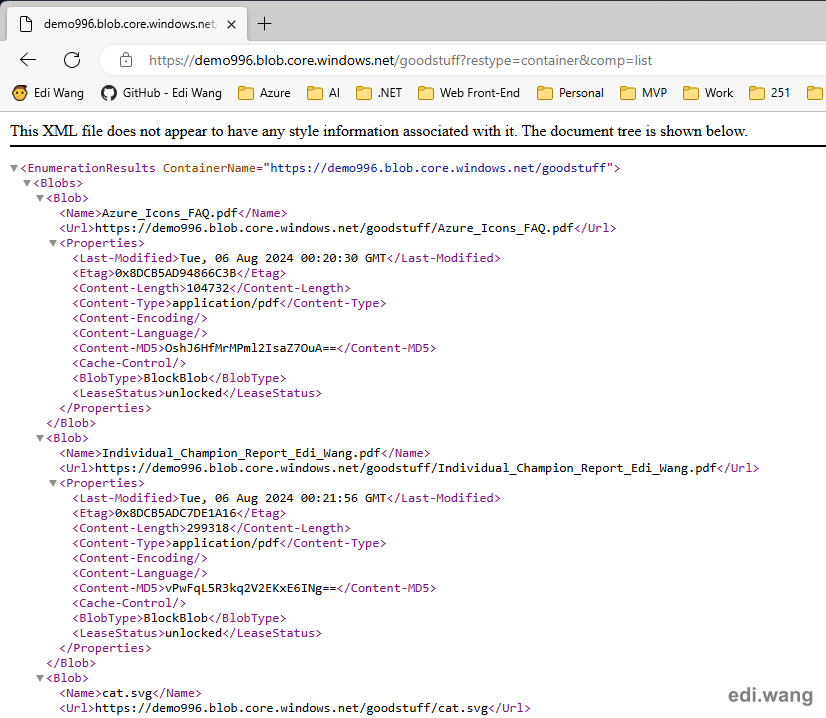The height and width of the screenshot is (718, 826).
Task: Click the Url line ending goodstuff/cat.svg
Action: [x=295, y=708]
